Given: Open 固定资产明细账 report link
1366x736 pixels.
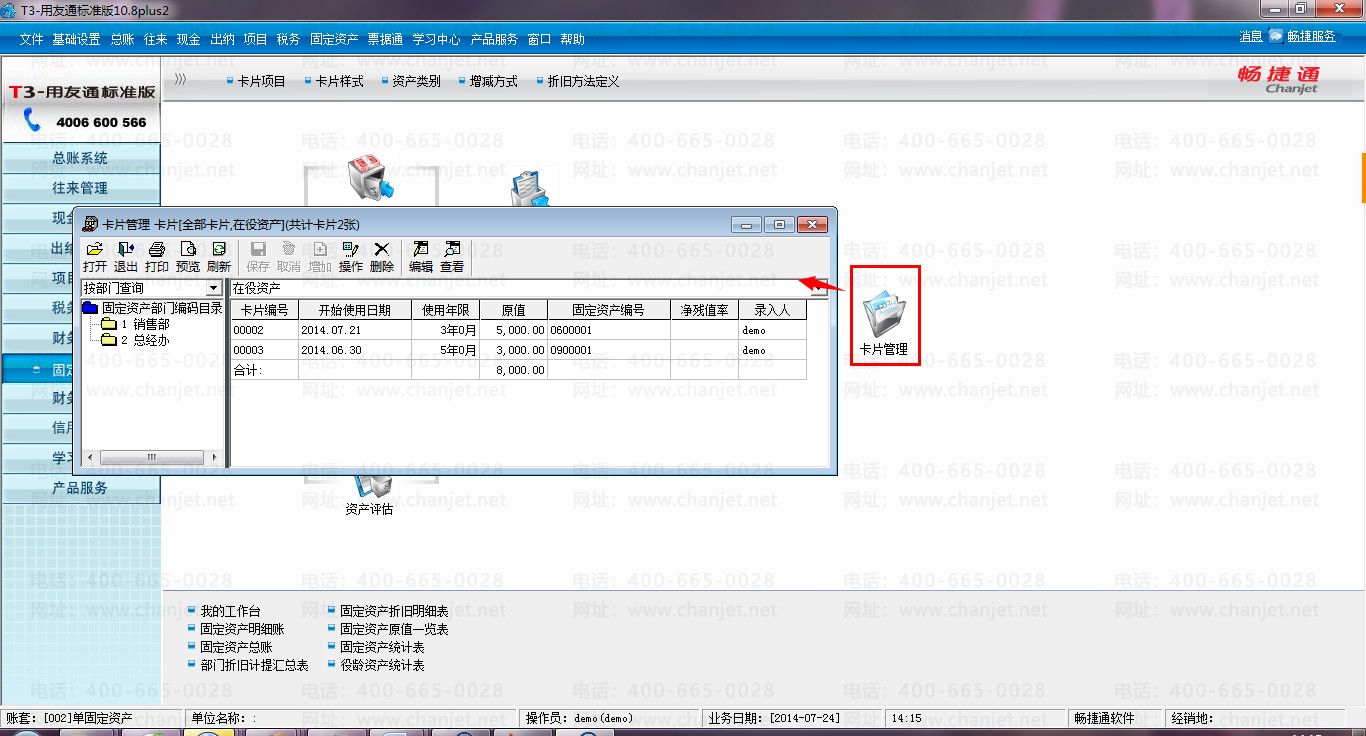Looking at the screenshot, I should click(242, 629).
